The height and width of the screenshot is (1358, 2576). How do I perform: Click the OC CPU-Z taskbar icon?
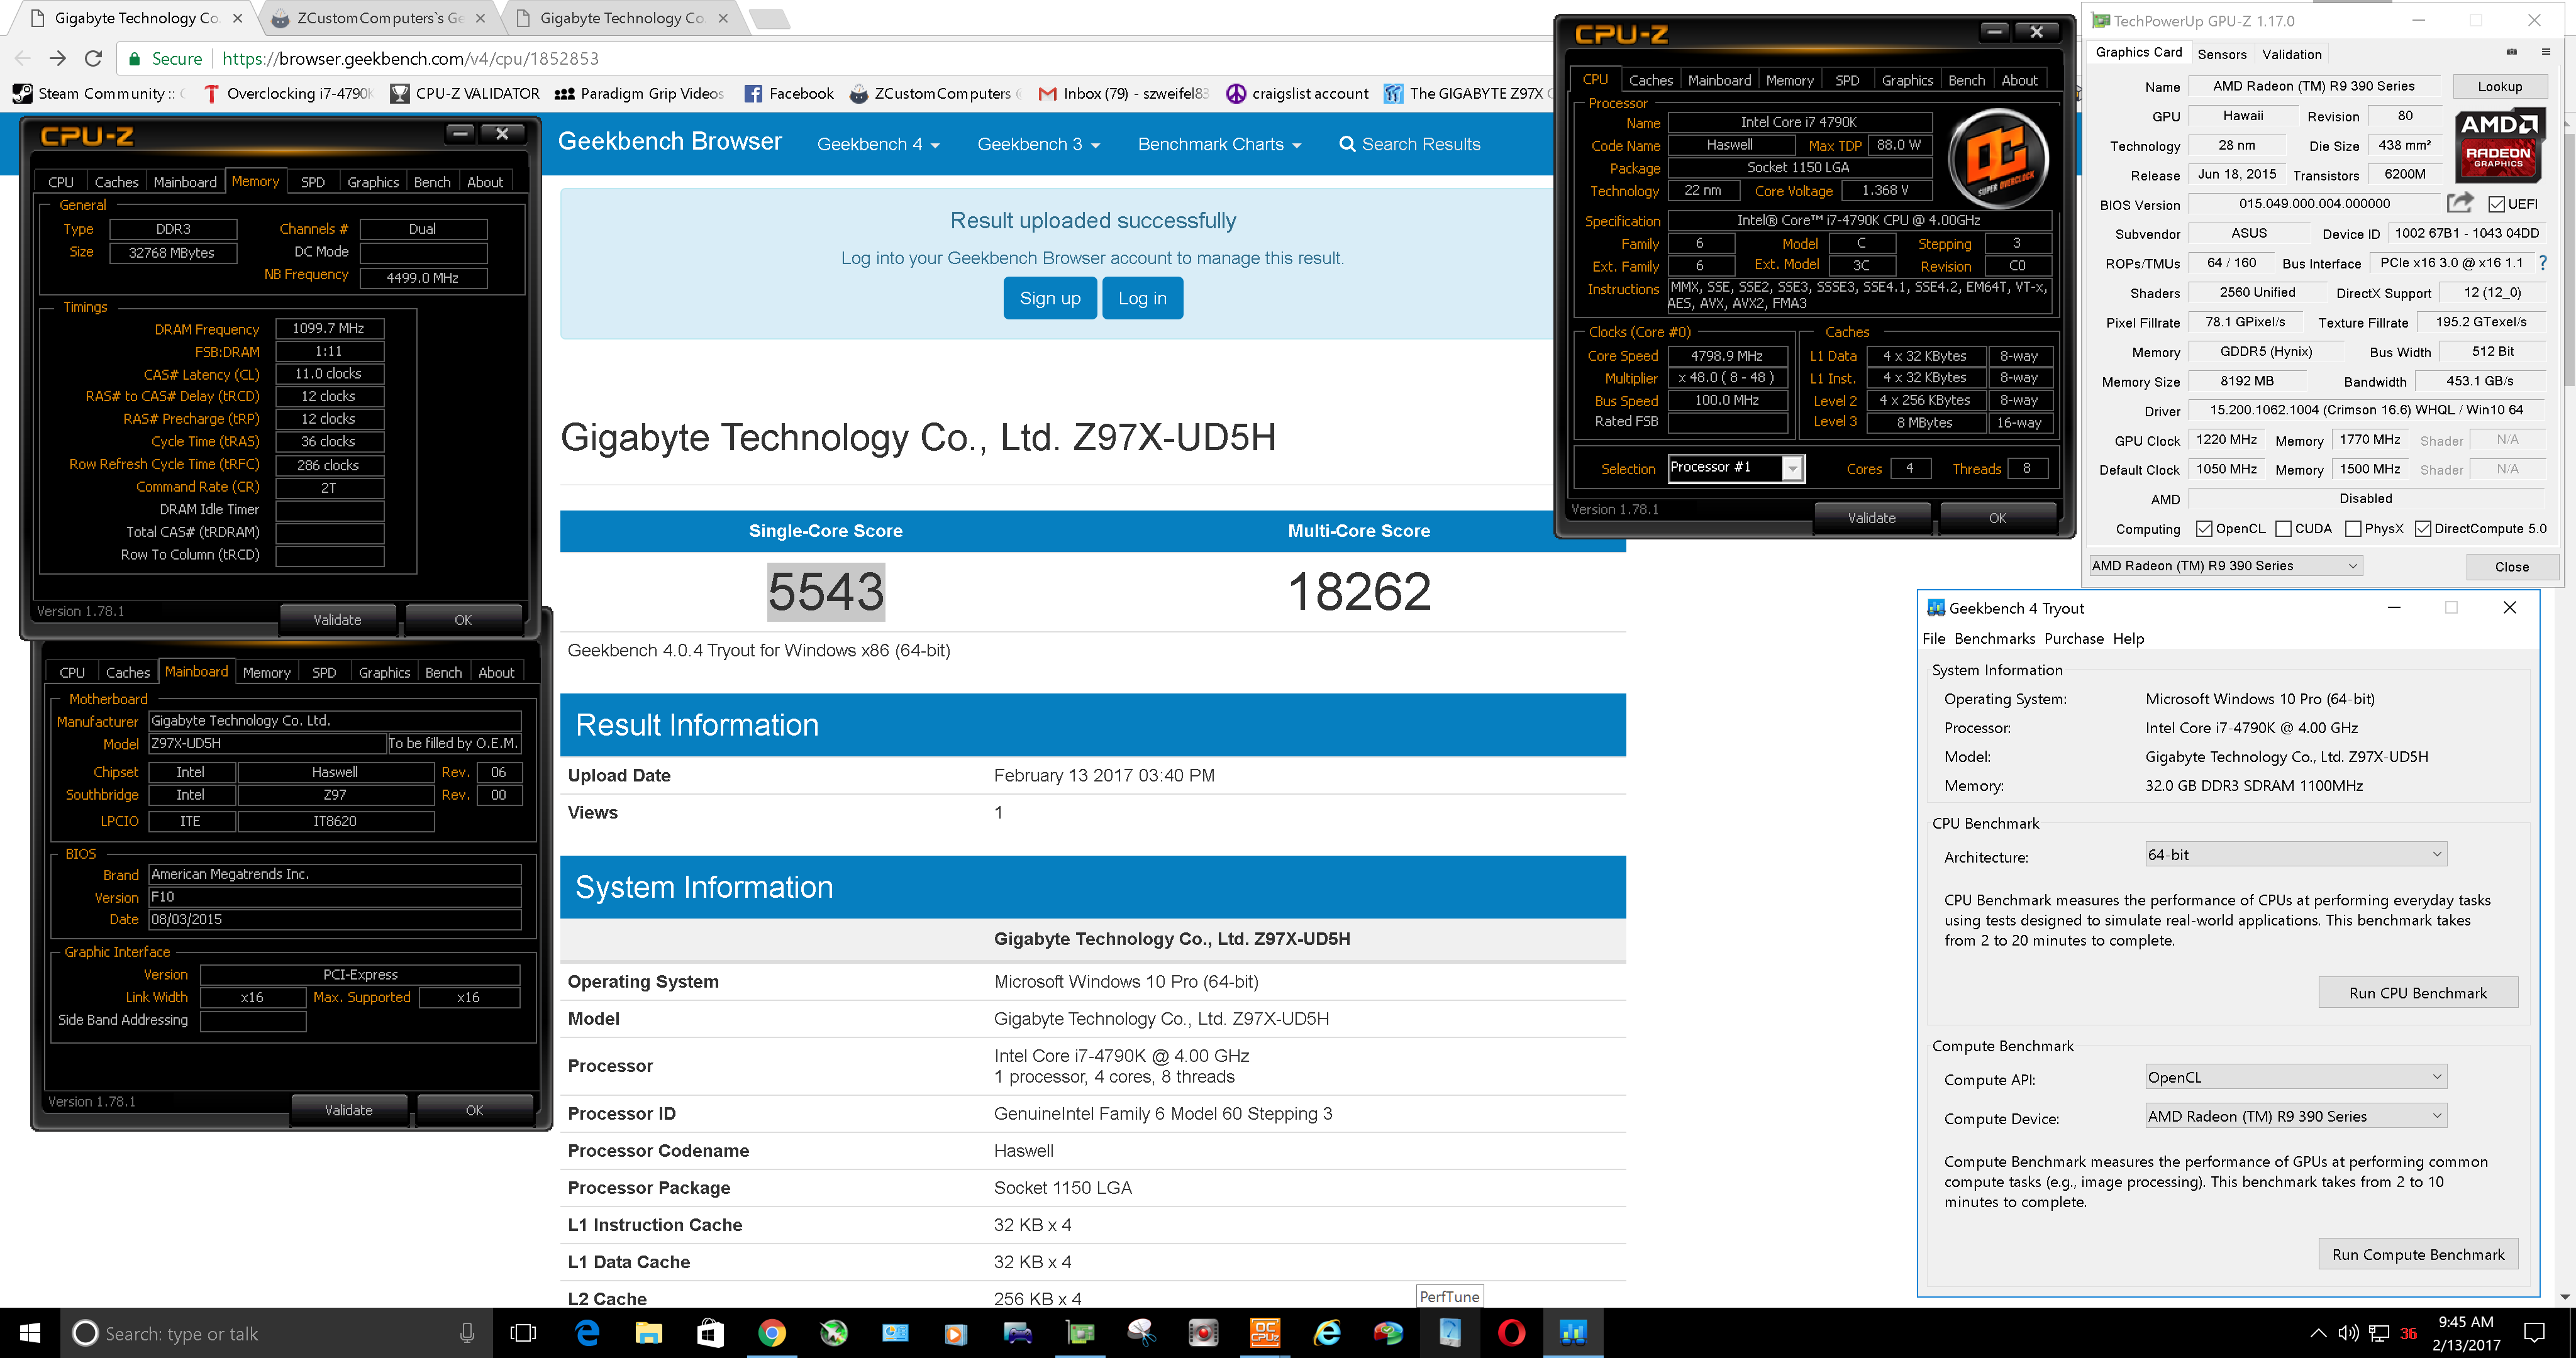pyautogui.click(x=1265, y=1333)
